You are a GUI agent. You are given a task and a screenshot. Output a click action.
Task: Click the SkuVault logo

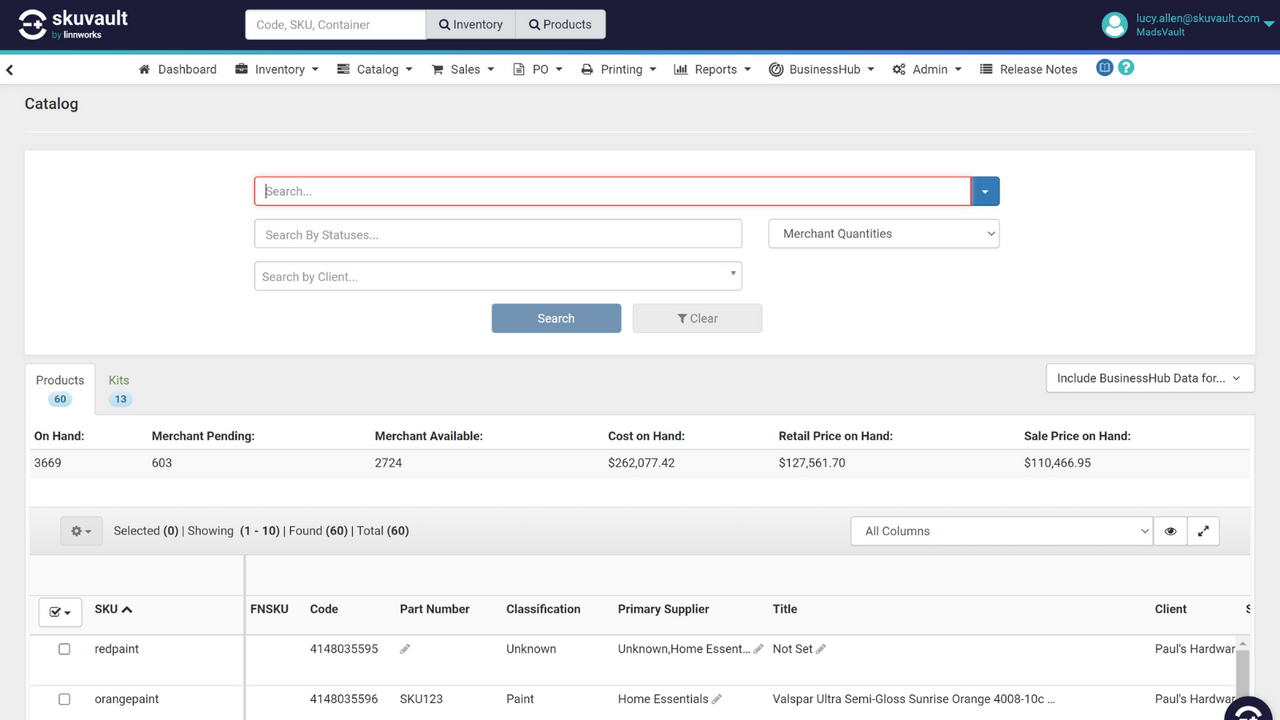click(73, 22)
